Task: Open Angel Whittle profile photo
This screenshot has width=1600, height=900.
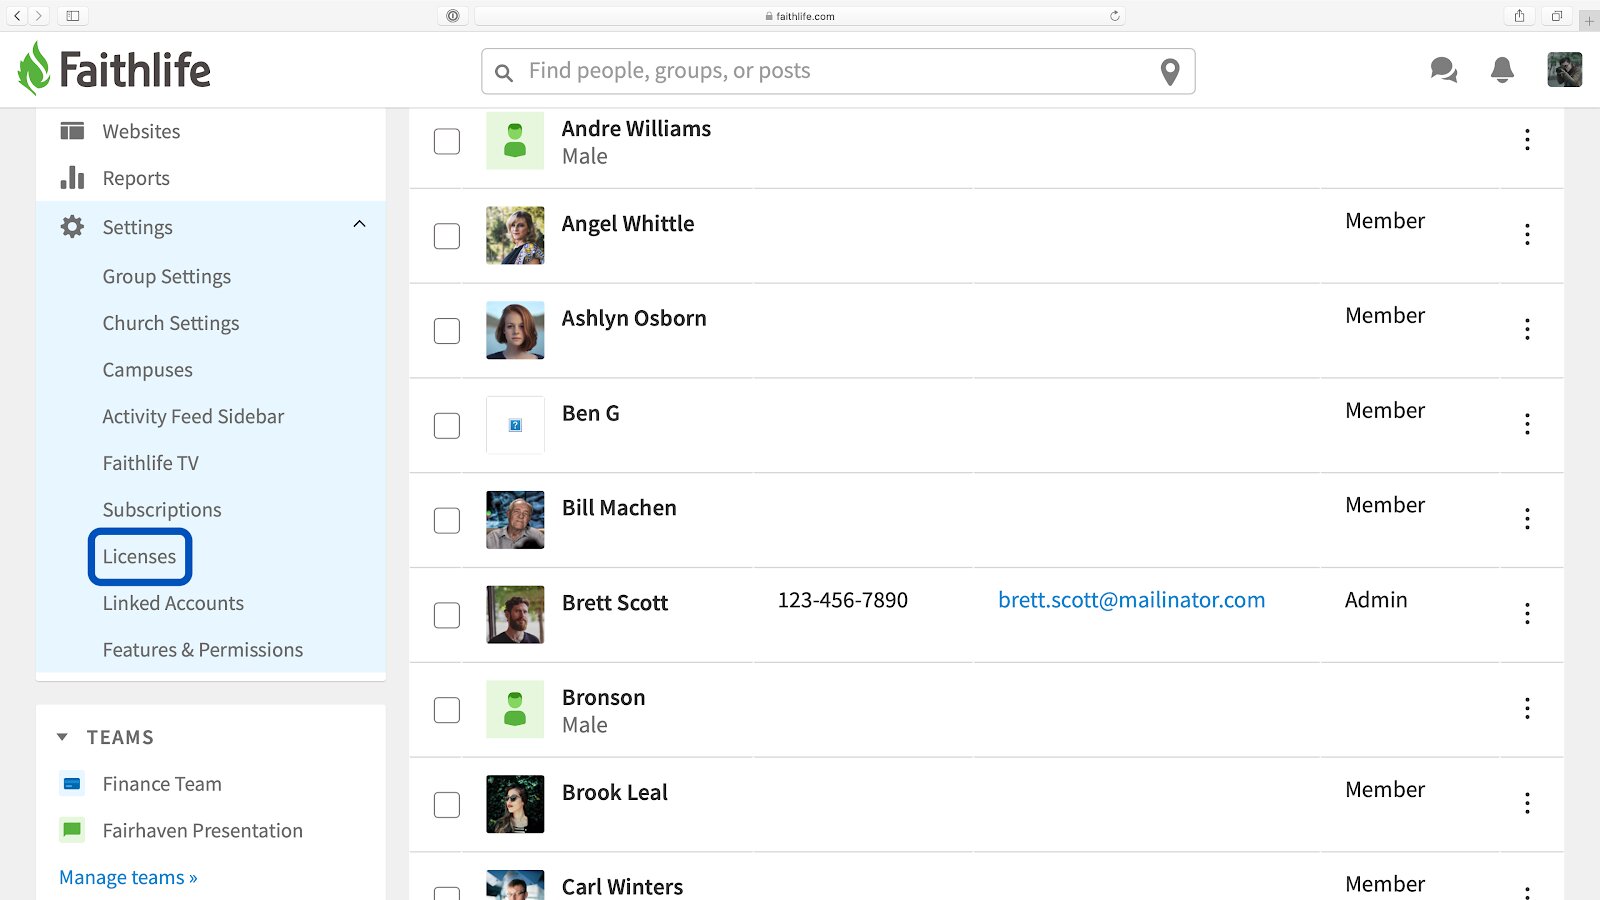Action: 515,235
